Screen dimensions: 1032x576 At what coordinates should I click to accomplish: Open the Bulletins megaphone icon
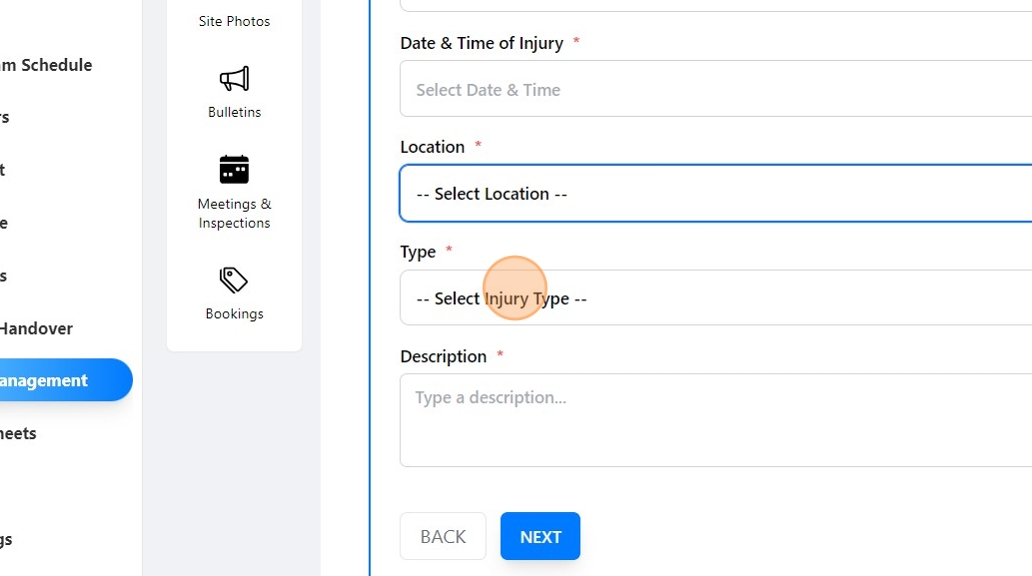(234, 79)
